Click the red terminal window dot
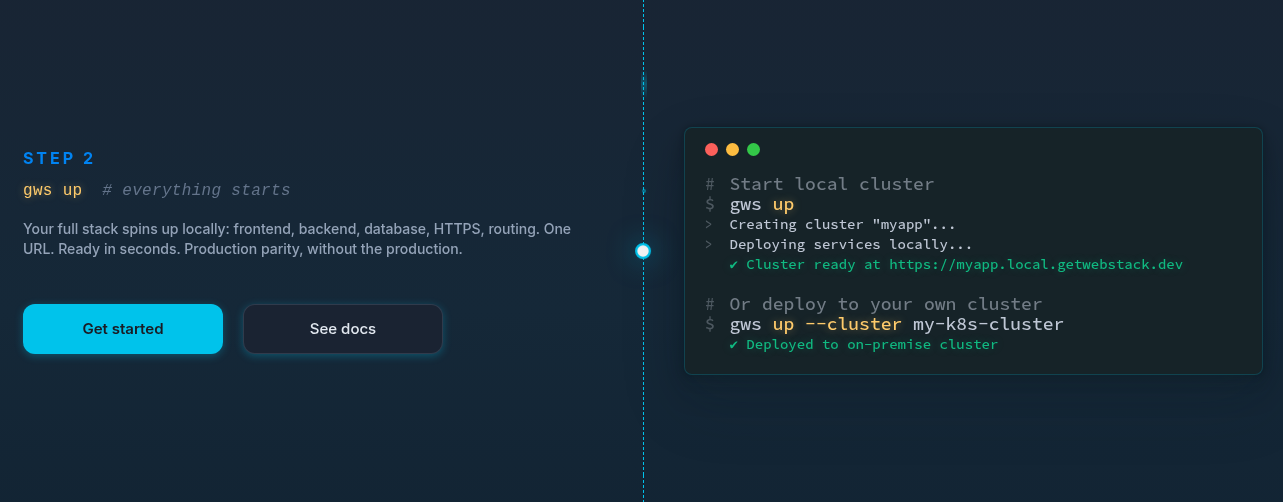Viewport: 1283px width, 502px height. coord(712,150)
